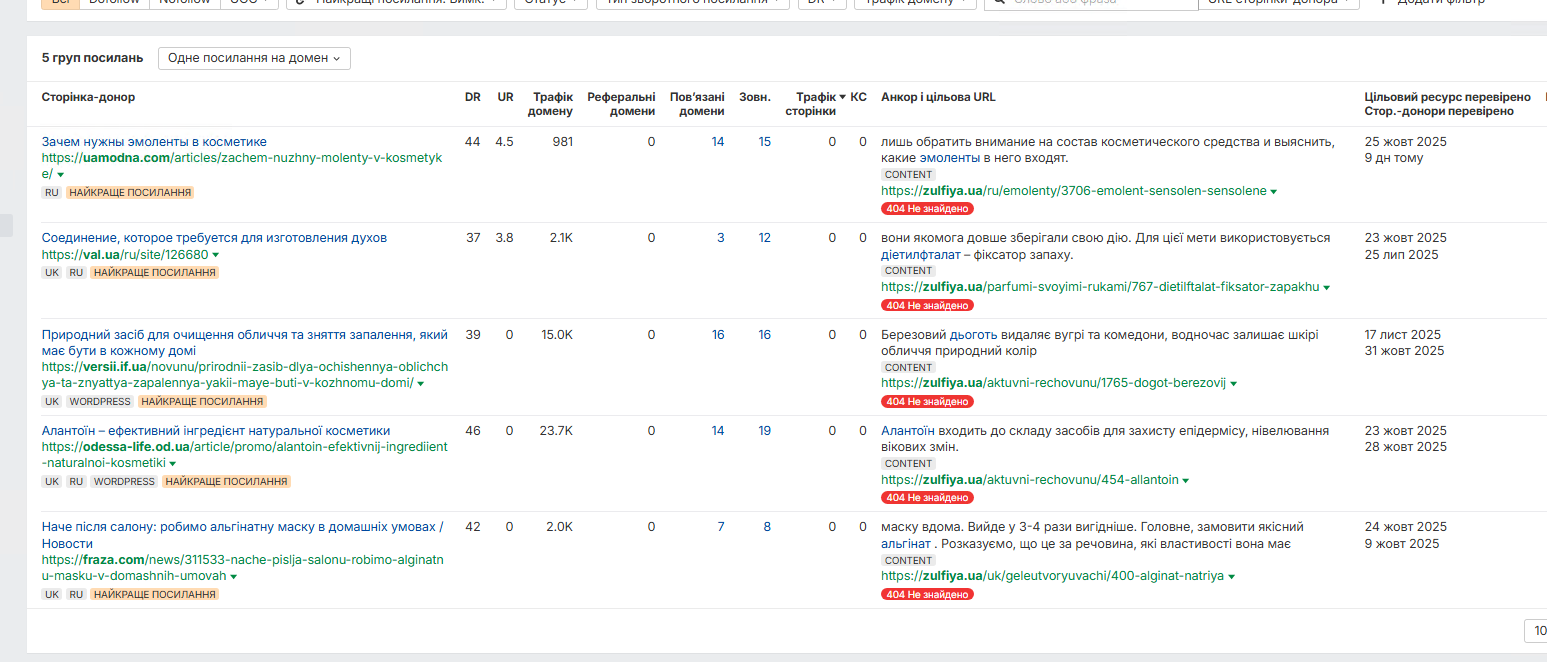Click external links value 12 for val.ua
This screenshot has width=1547, height=662.
tap(765, 238)
